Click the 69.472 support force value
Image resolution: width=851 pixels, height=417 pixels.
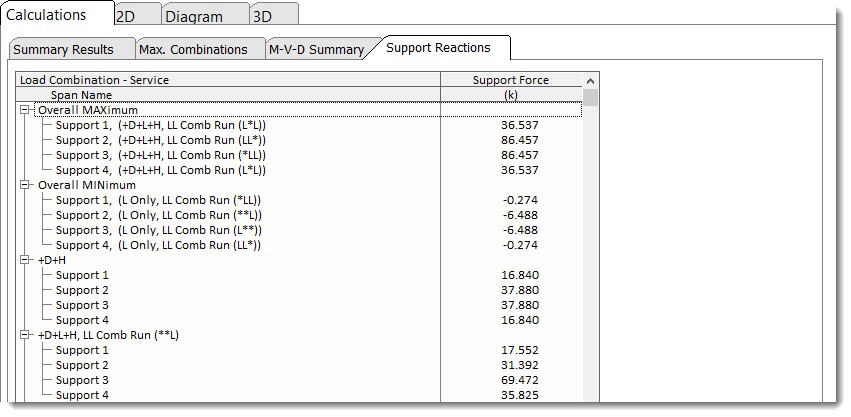(519, 380)
